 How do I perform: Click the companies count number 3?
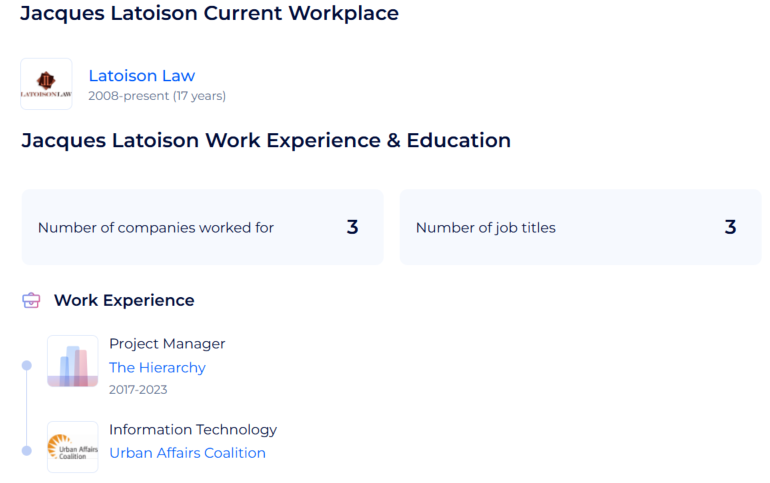tap(352, 227)
